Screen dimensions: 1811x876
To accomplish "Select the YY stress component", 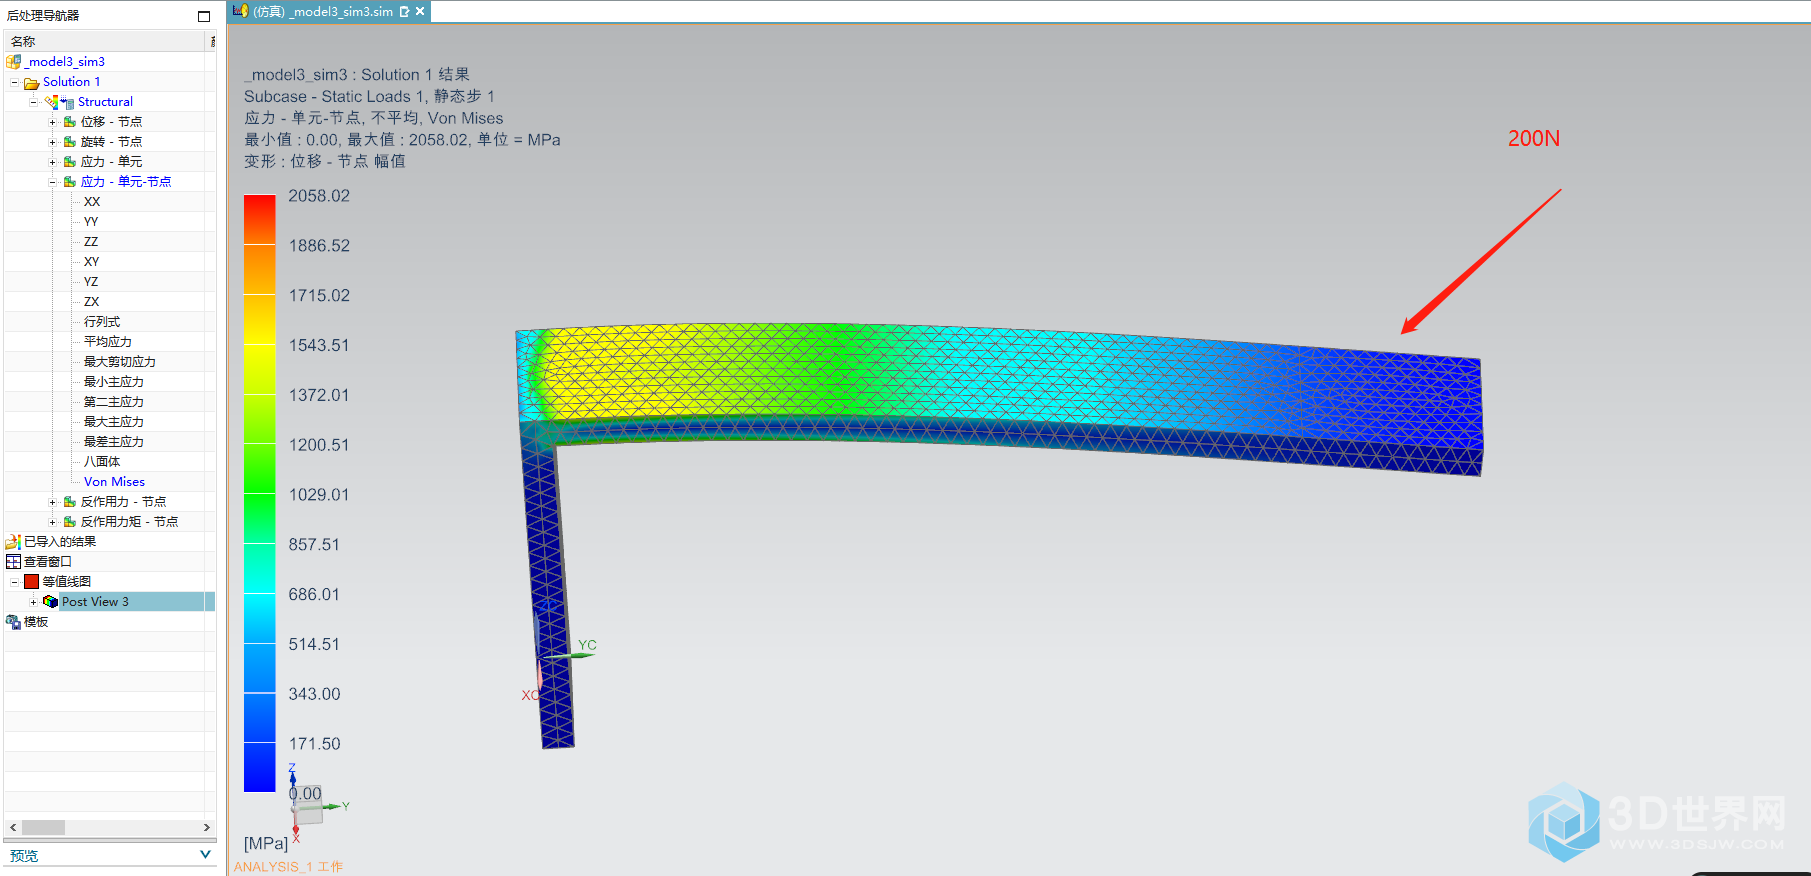I will pos(91,222).
